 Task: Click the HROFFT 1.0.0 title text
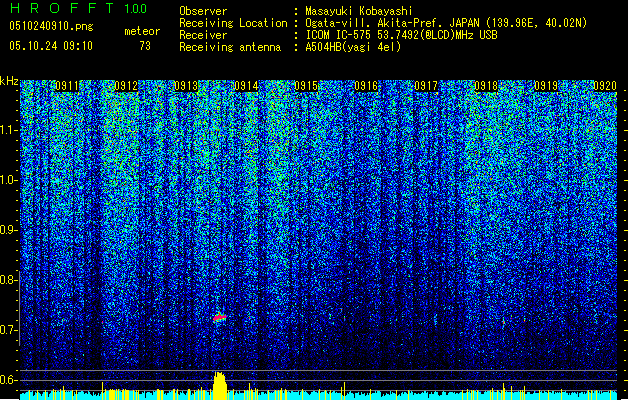(x=78, y=8)
